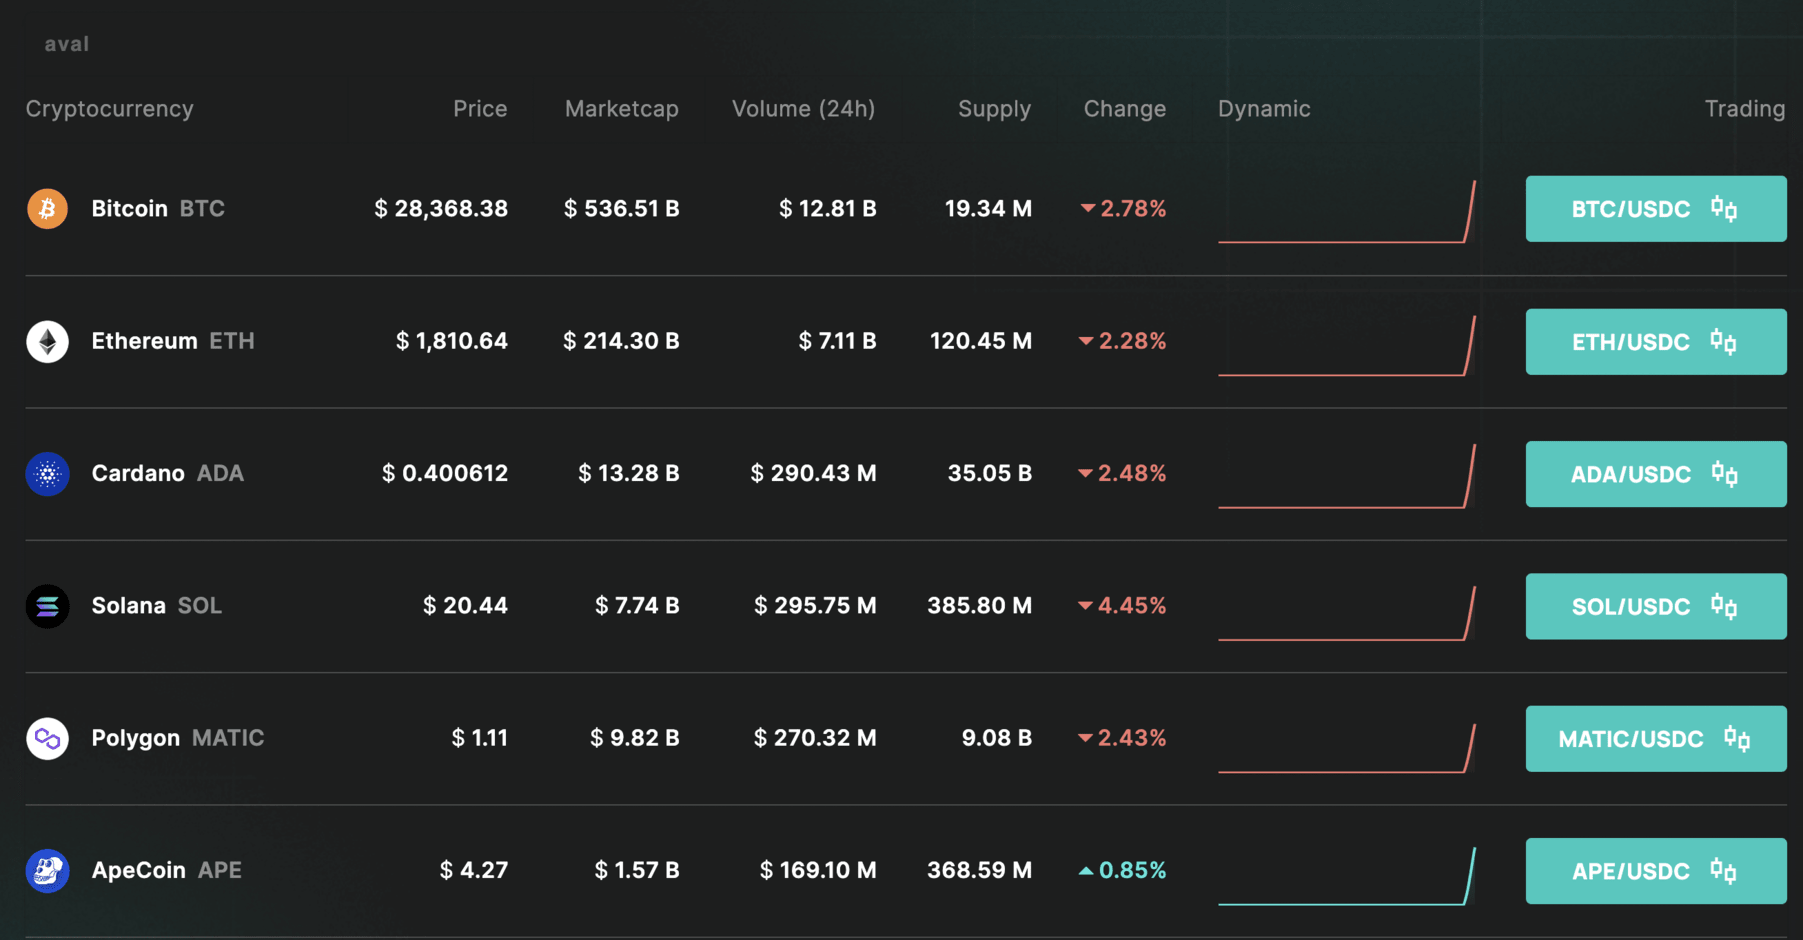The height and width of the screenshot is (940, 1803).
Task: Click the Supply column header
Action: pyautogui.click(x=994, y=109)
